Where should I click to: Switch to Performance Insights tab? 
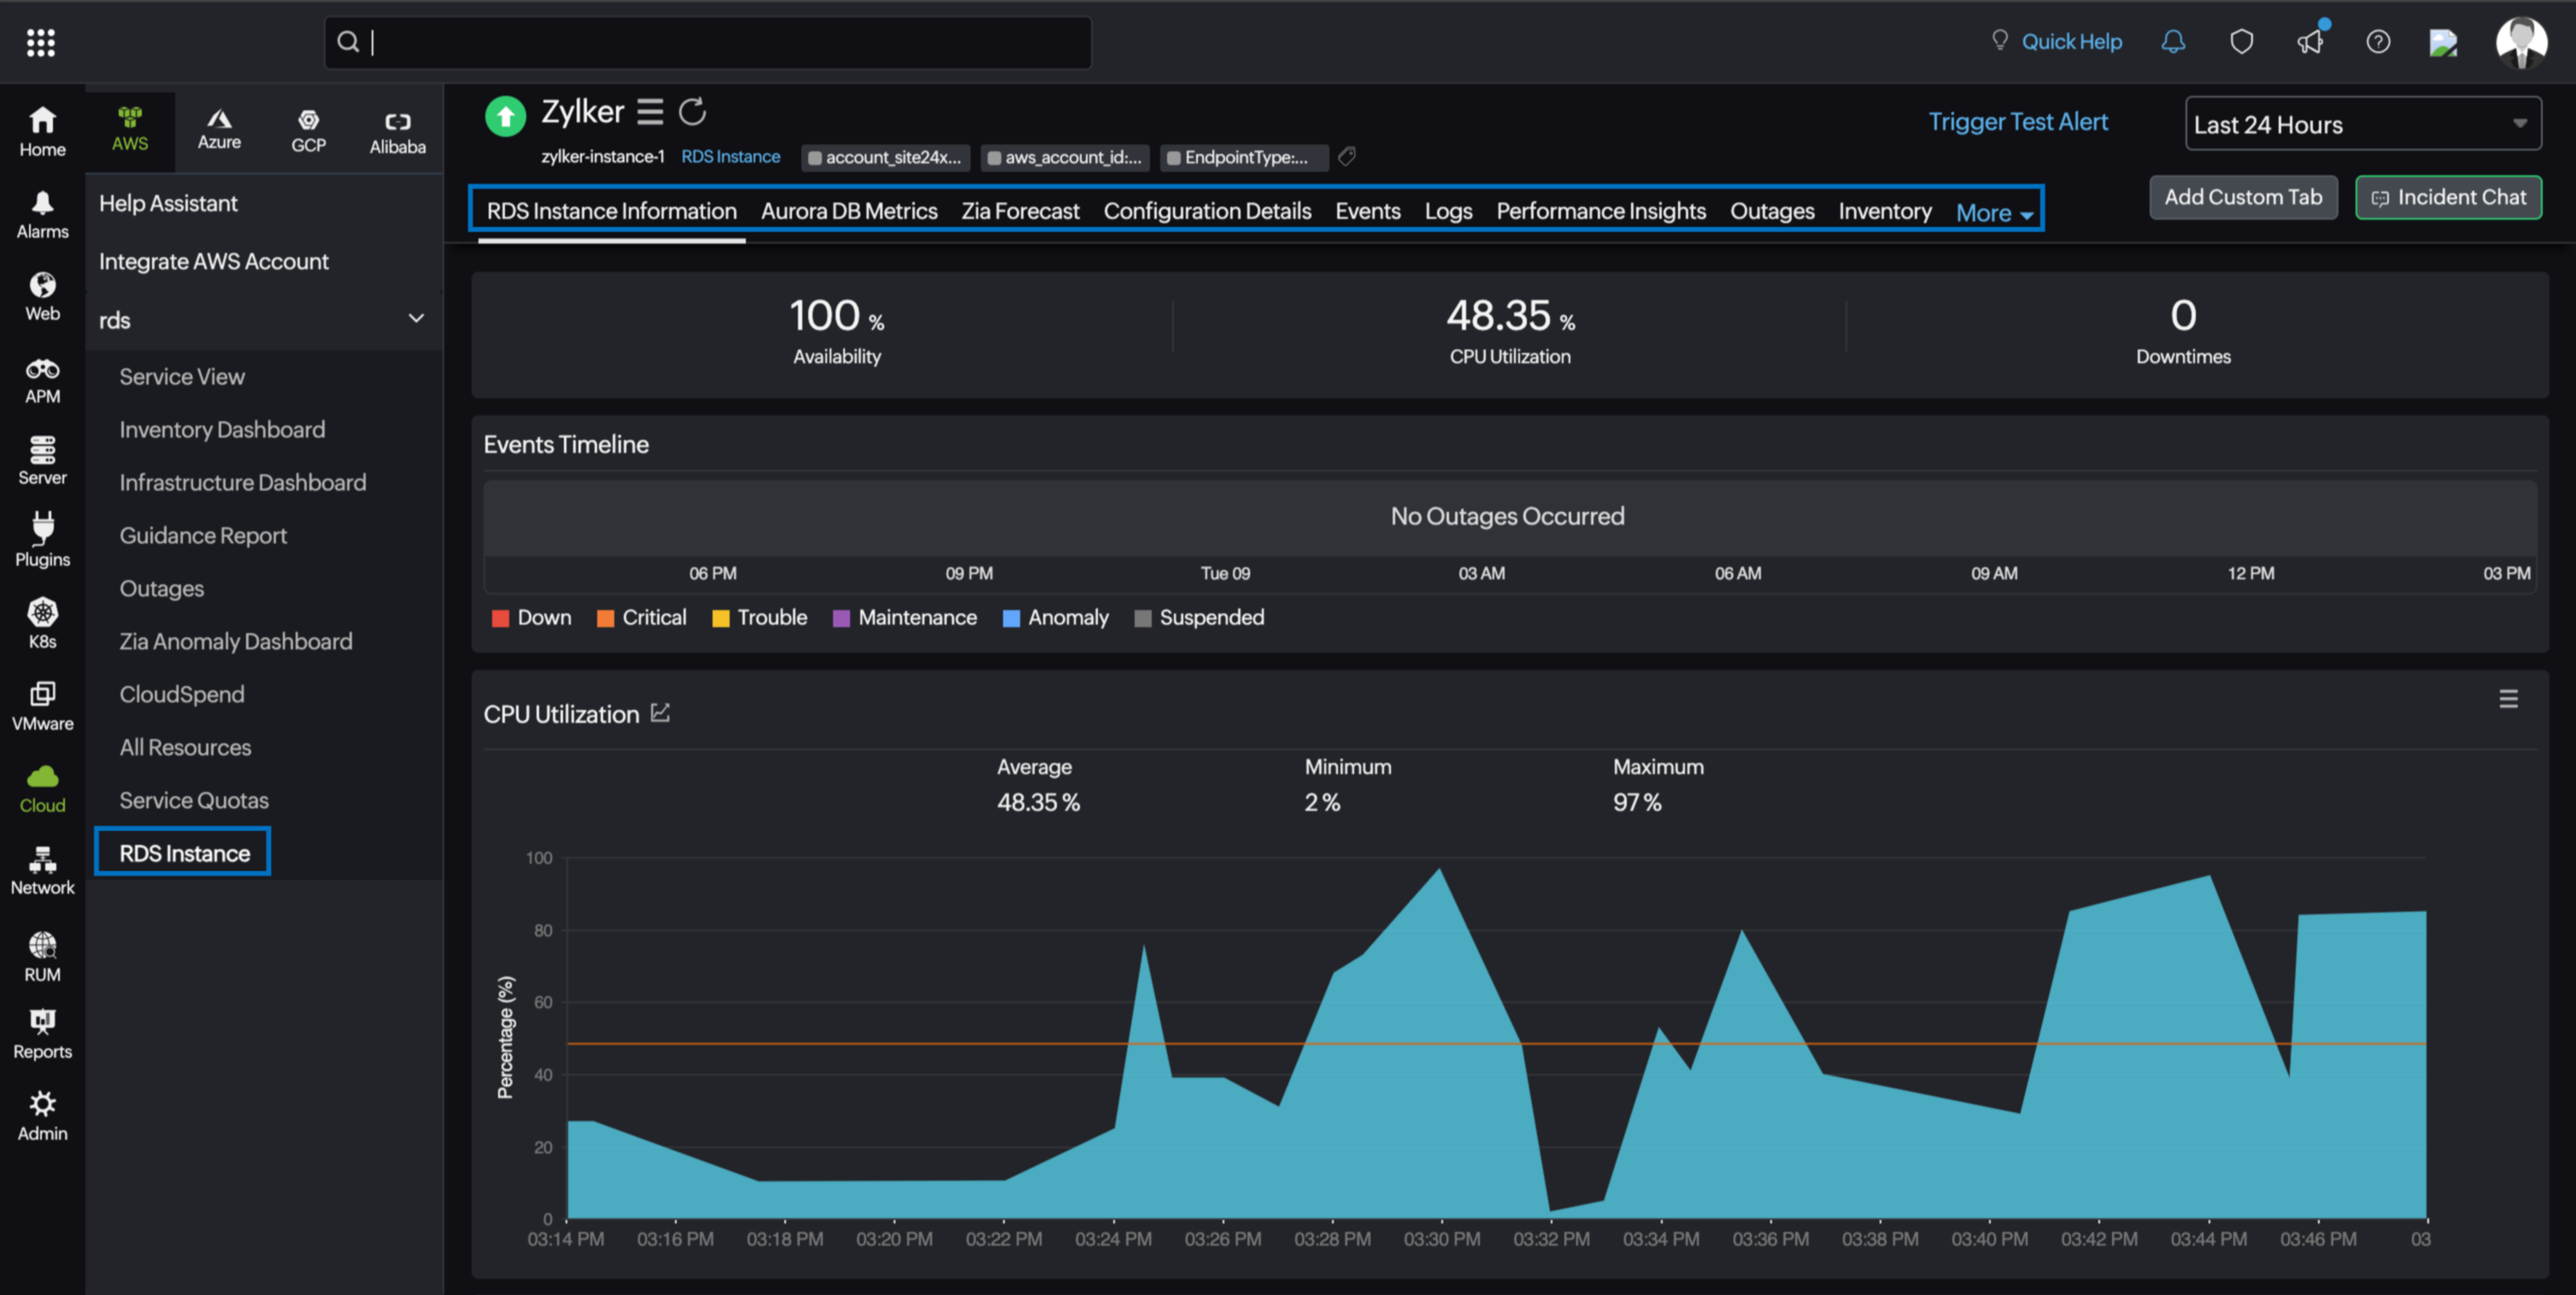1600,211
